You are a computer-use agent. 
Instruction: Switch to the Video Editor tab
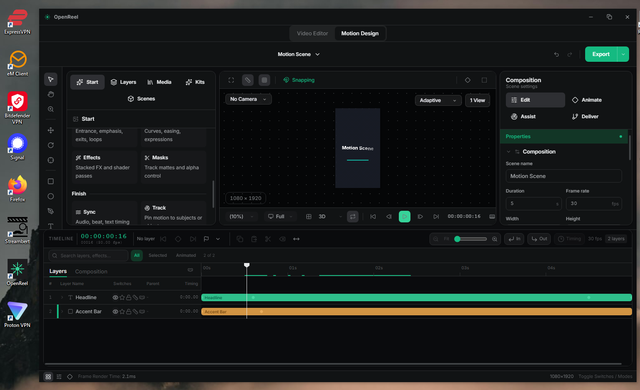pos(312,33)
